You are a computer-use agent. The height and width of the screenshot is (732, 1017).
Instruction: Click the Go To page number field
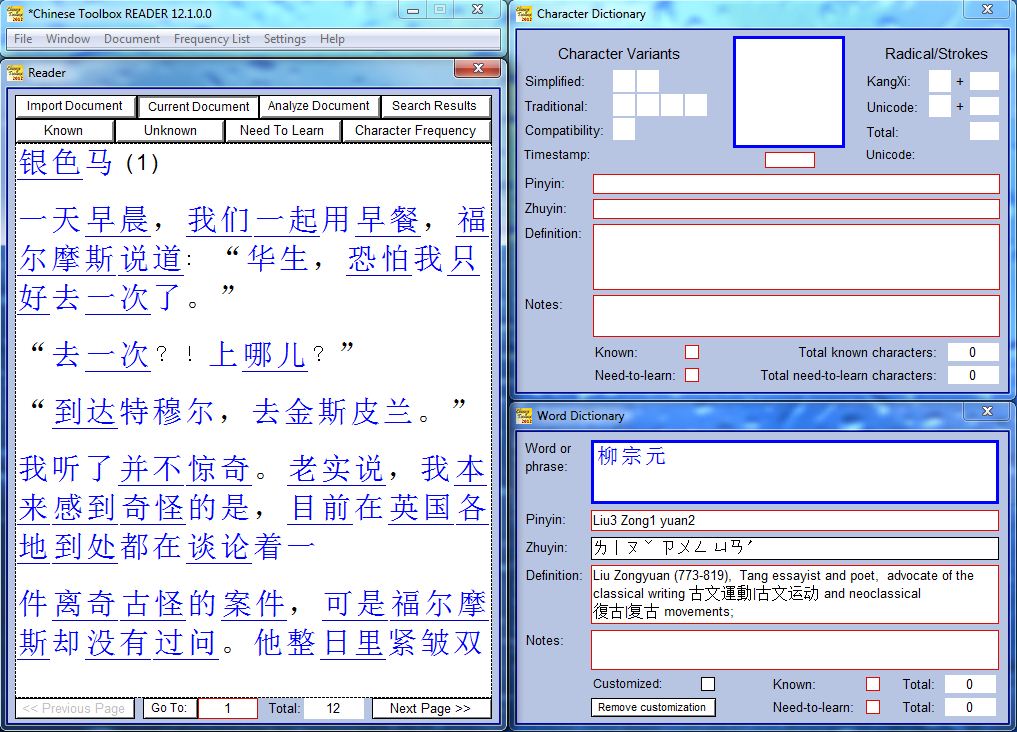tap(227, 708)
